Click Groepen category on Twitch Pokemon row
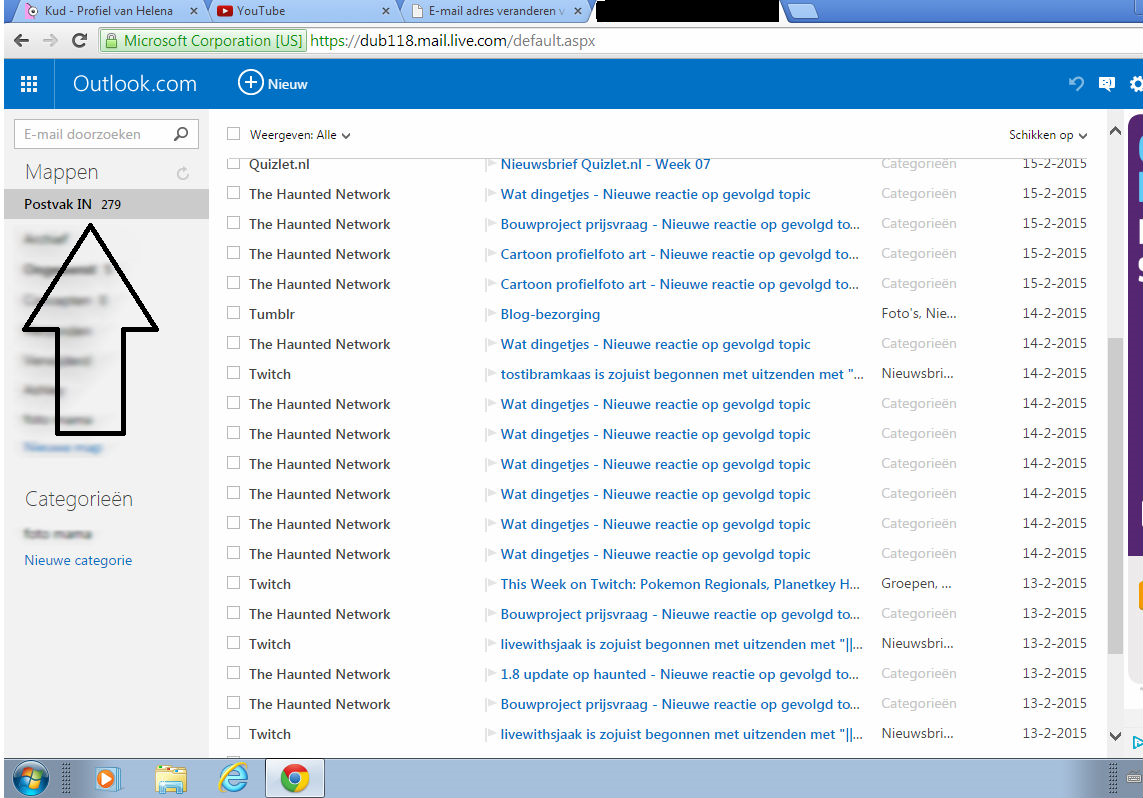This screenshot has height=798, width=1143. (x=916, y=584)
